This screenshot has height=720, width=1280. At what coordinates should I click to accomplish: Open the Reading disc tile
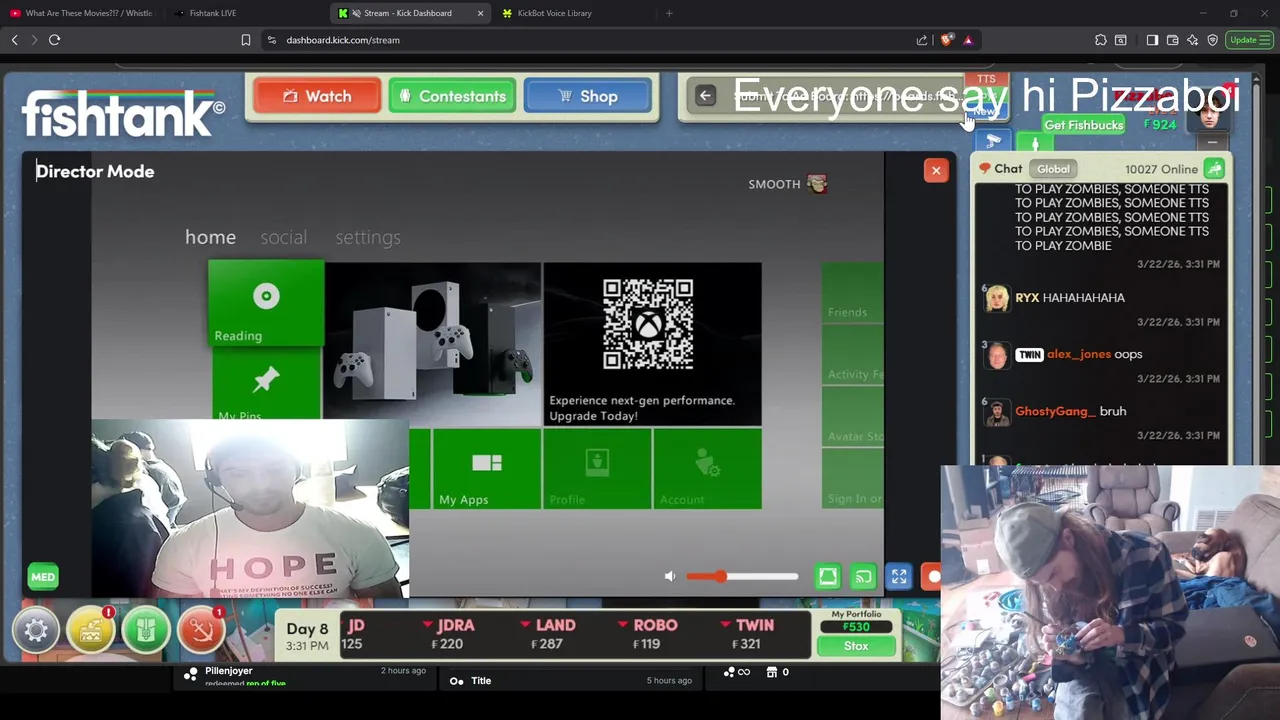click(x=266, y=303)
